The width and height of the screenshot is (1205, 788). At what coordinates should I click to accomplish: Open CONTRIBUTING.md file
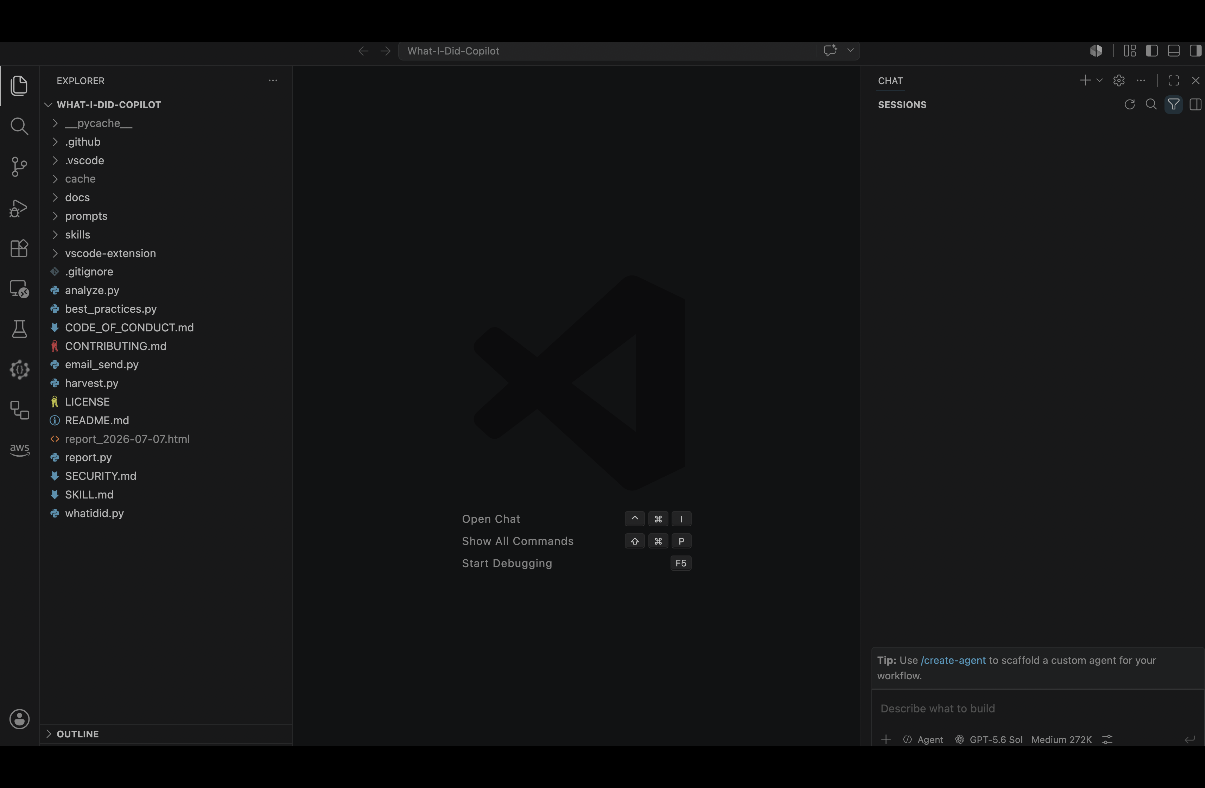pyautogui.click(x=166, y=346)
